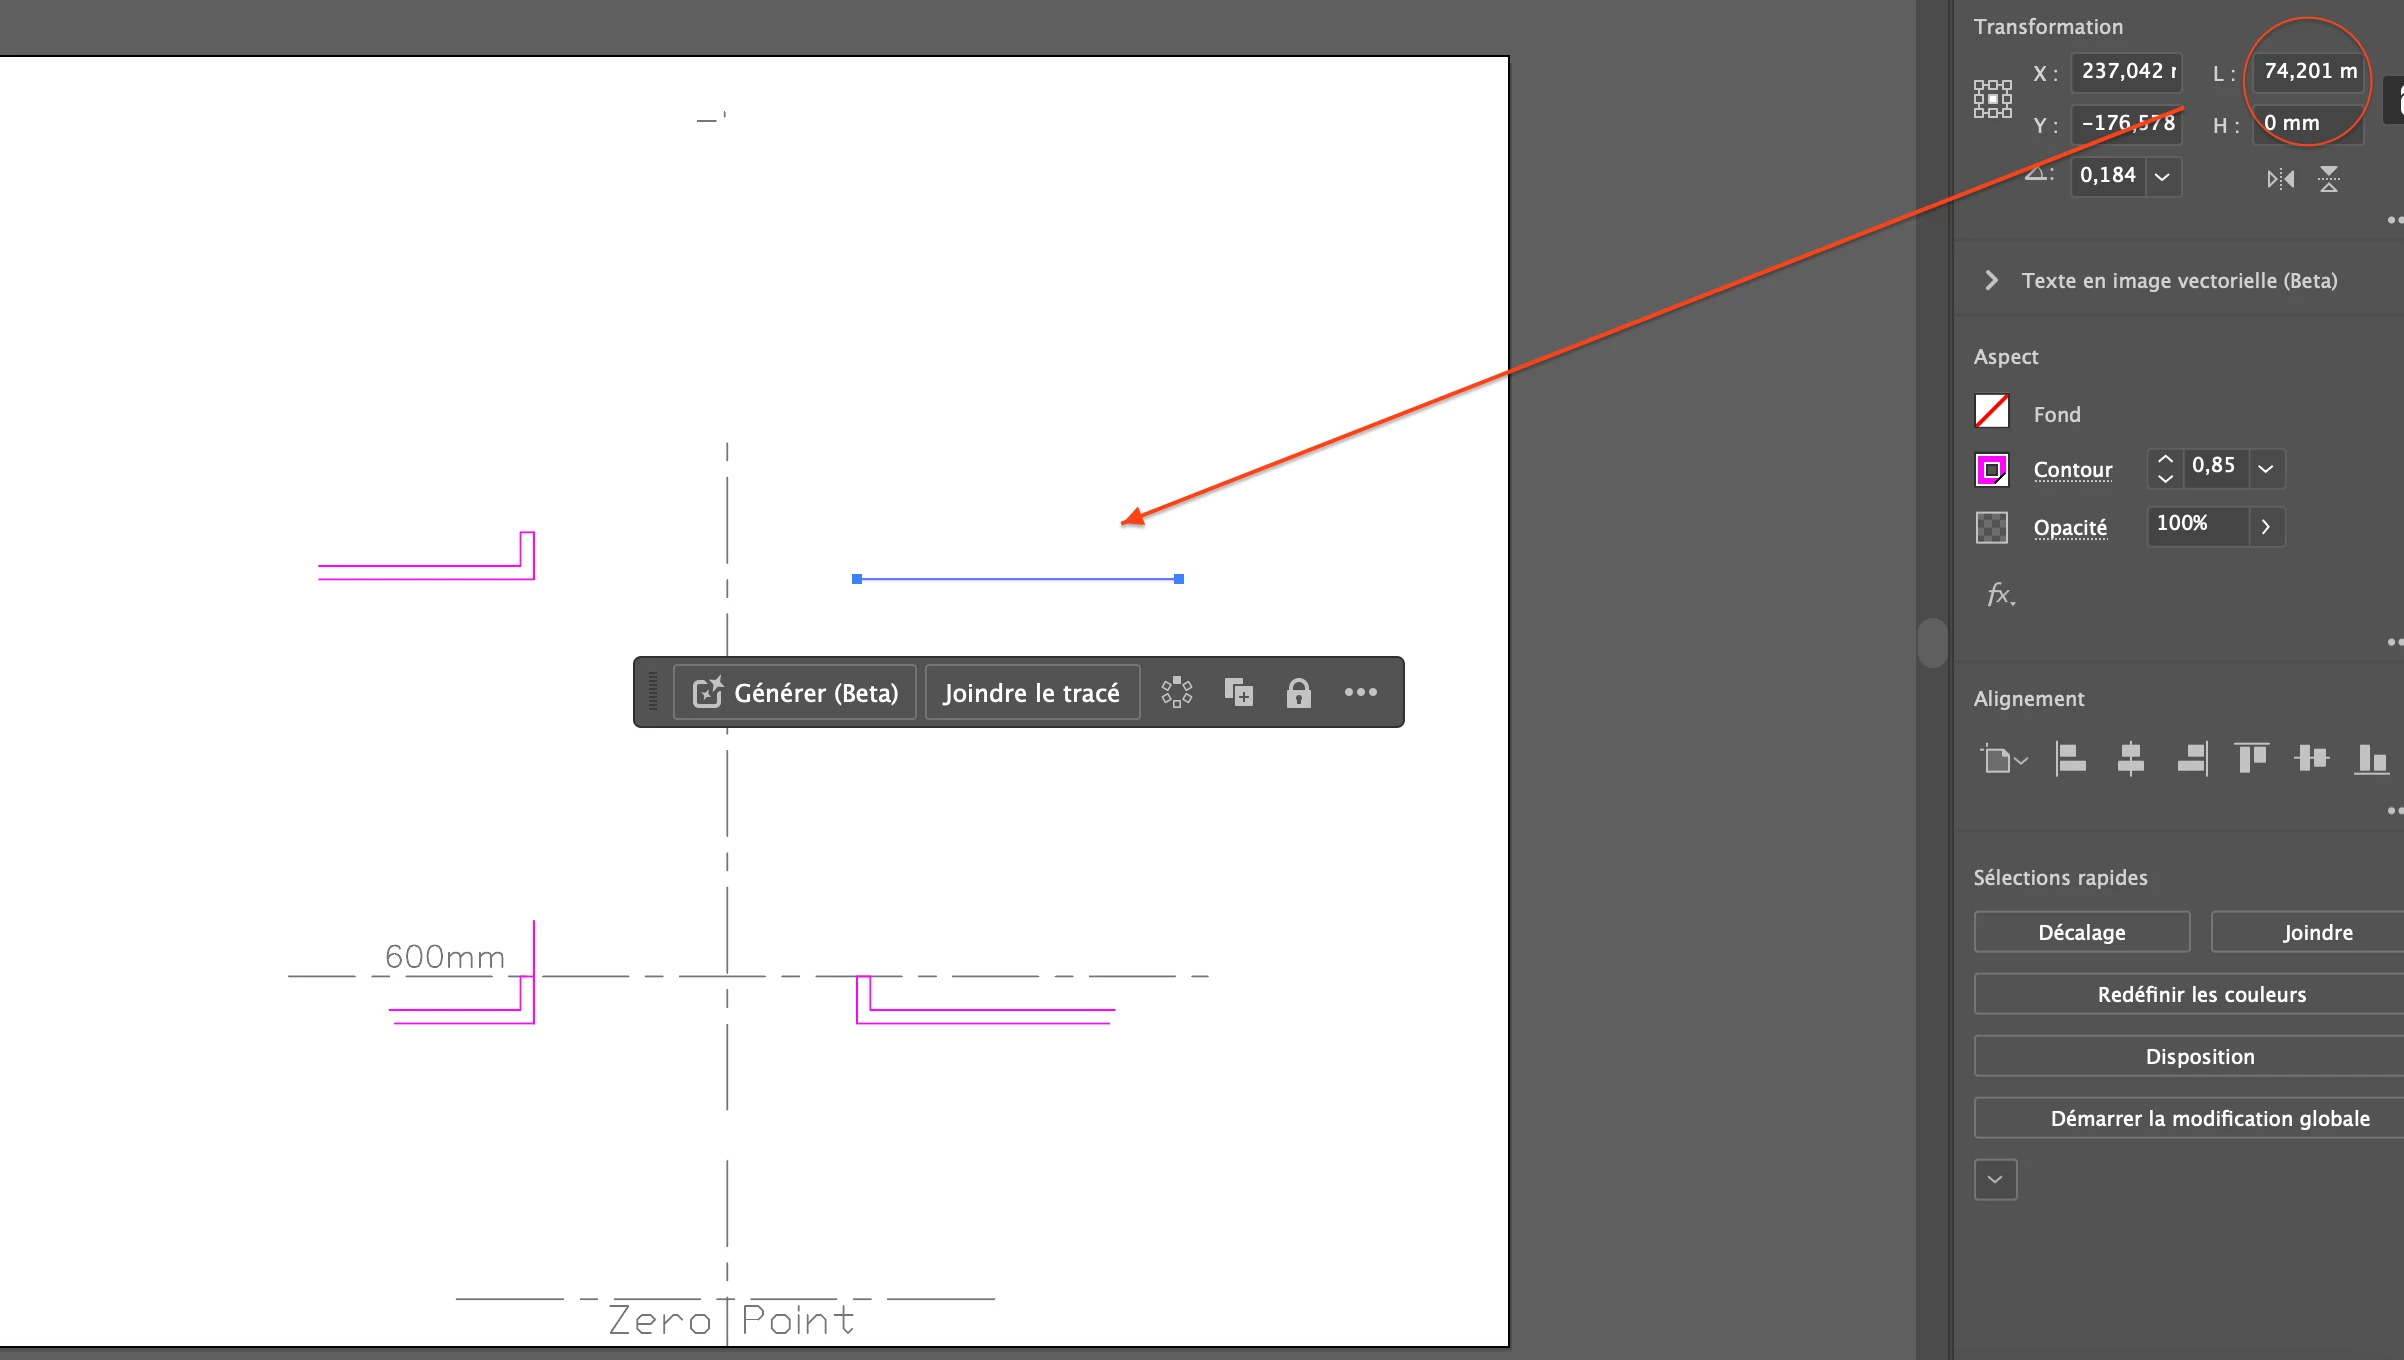
Task: Click the lock icon in the floating taskbar
Action: 1298,693
